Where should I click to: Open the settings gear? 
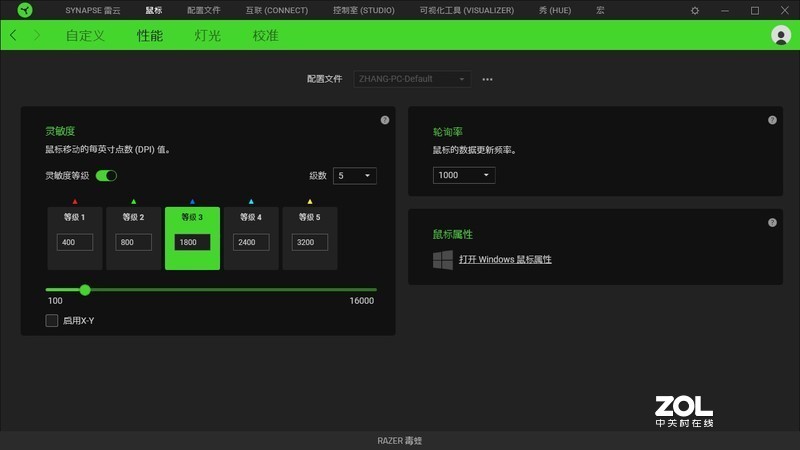[694, 10]
